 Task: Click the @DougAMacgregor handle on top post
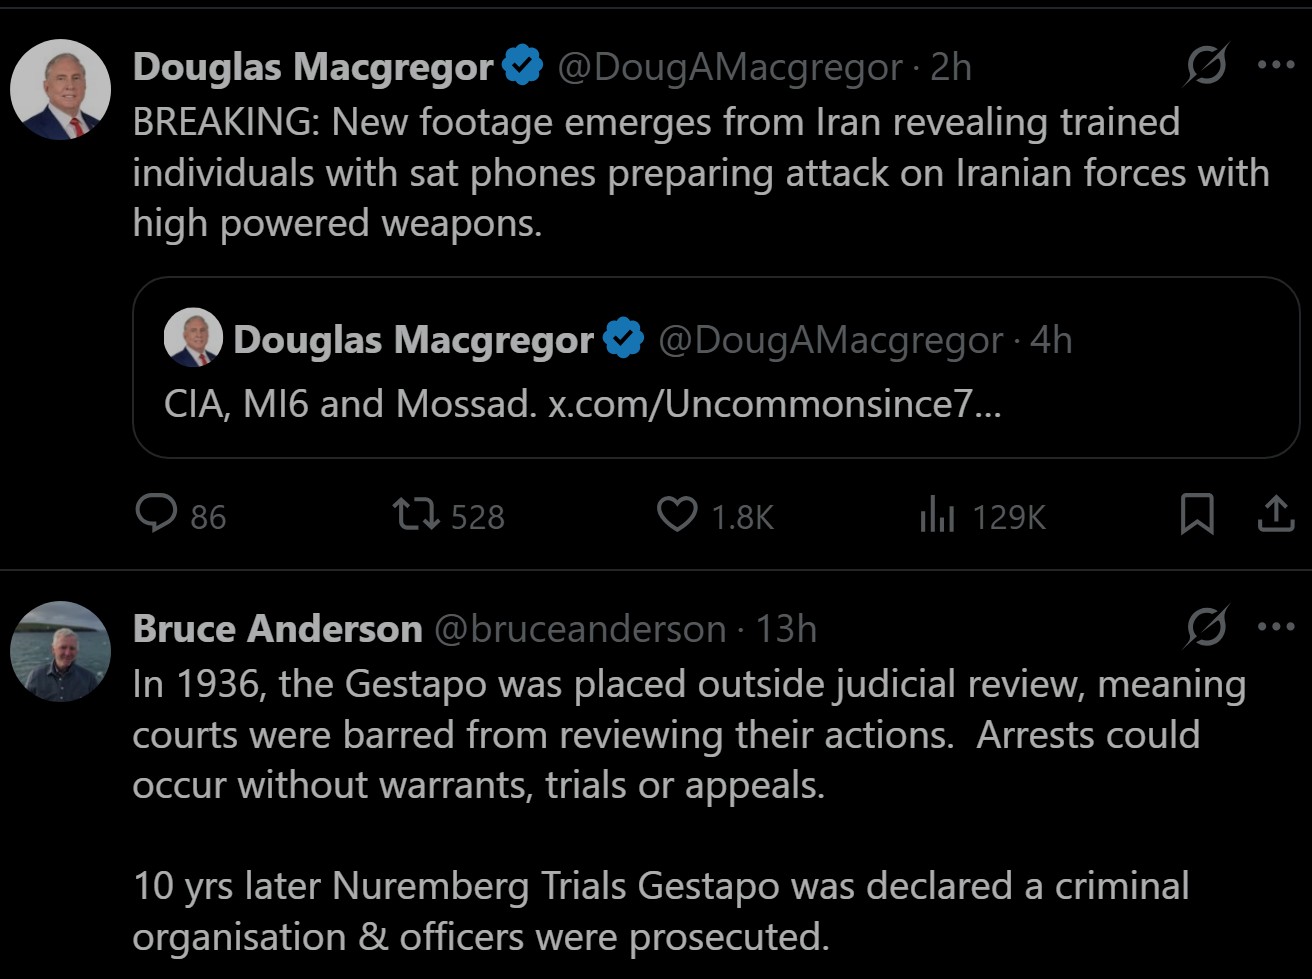click(729, 68)
